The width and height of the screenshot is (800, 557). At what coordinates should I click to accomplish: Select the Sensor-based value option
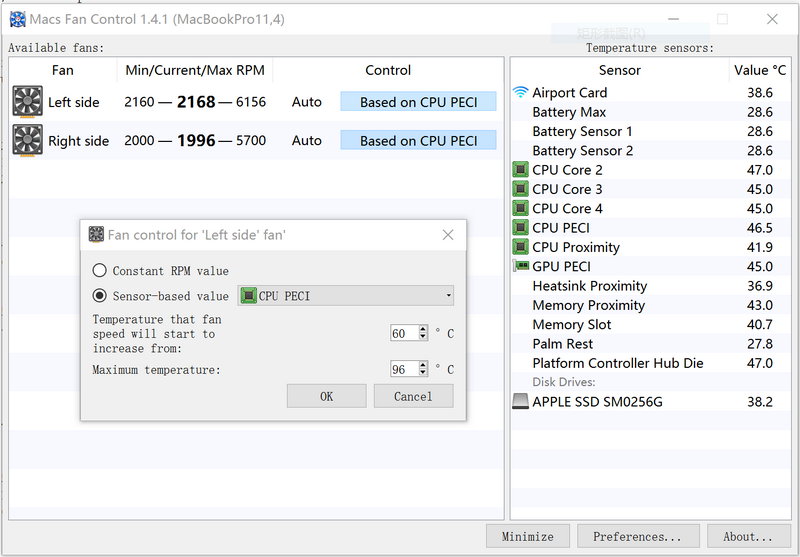coord(99,296)
